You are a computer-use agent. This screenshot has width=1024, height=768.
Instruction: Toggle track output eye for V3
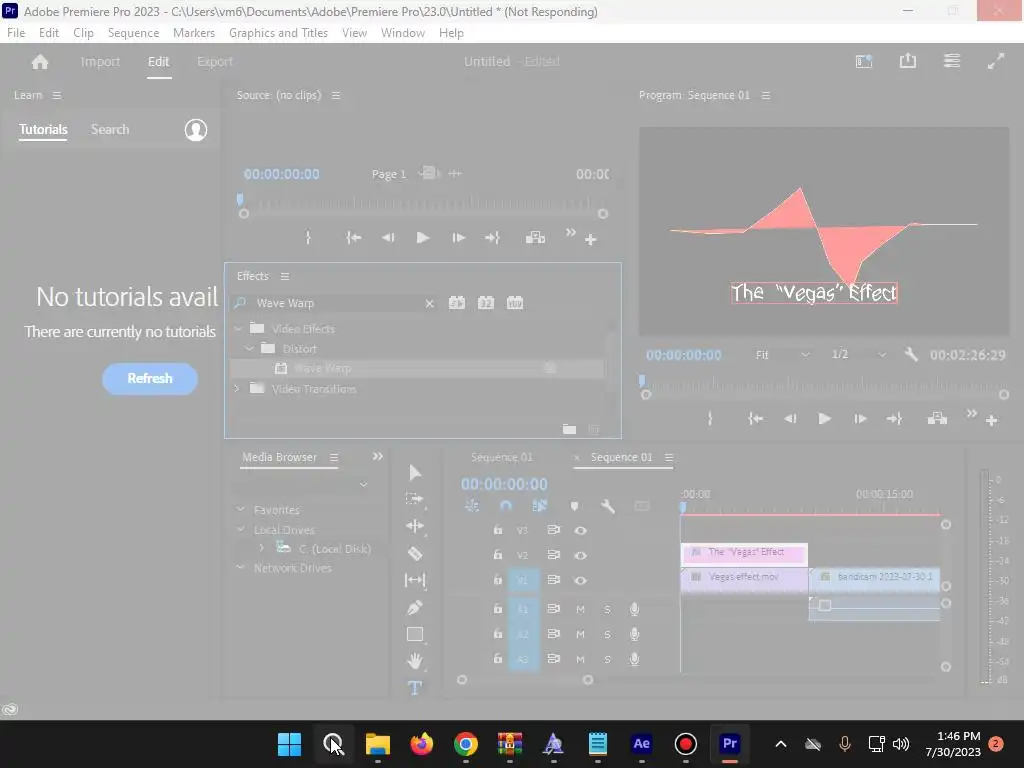[580, 530]
